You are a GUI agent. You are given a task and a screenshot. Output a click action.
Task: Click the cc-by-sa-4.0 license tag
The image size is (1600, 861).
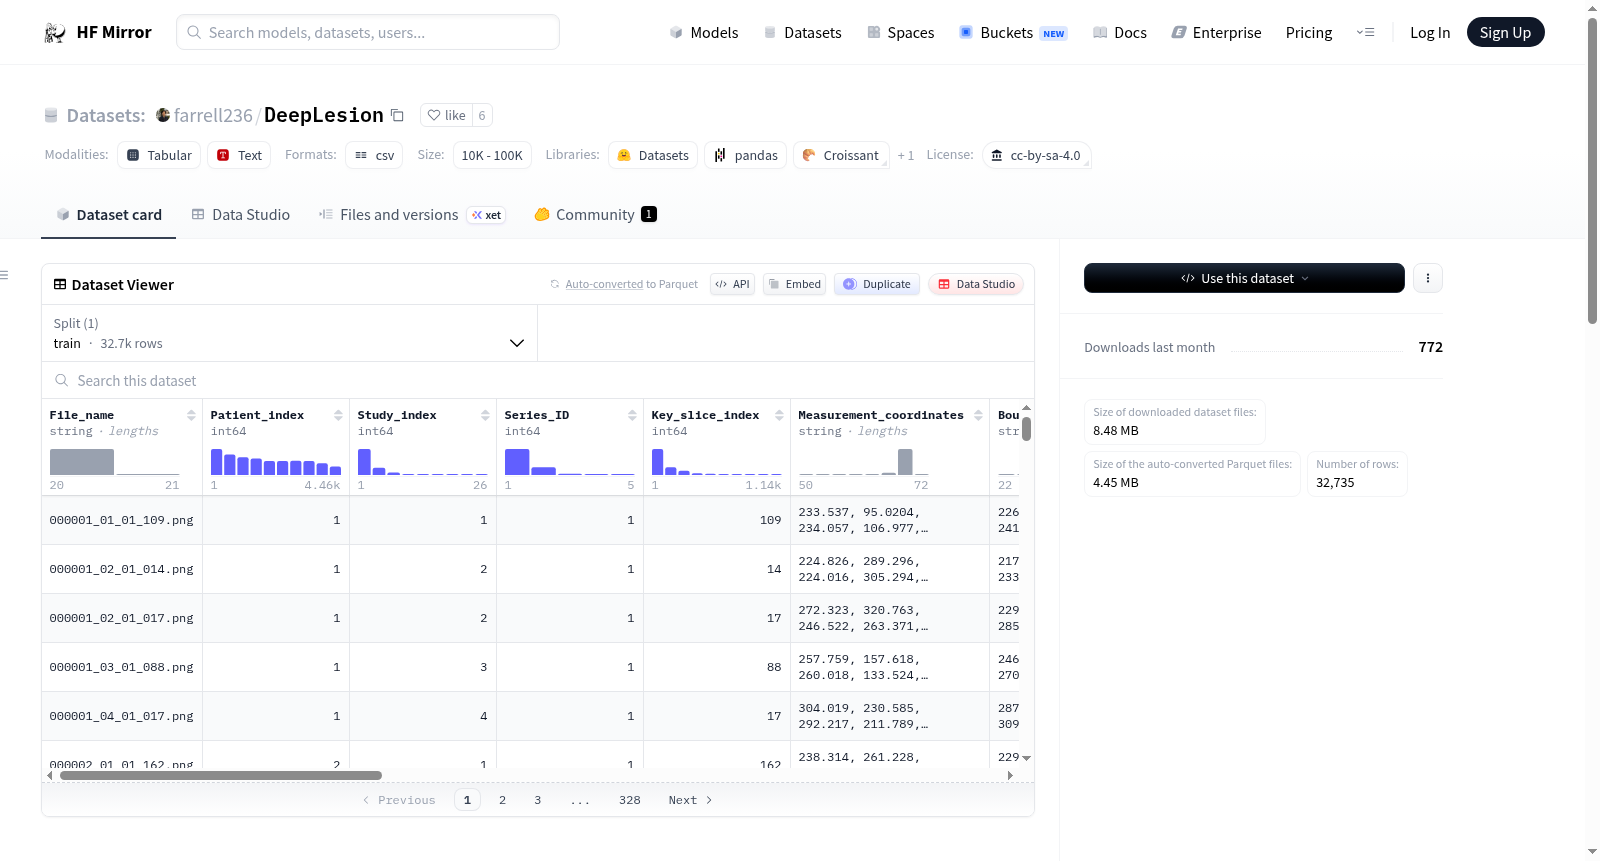coord(1036,156)
